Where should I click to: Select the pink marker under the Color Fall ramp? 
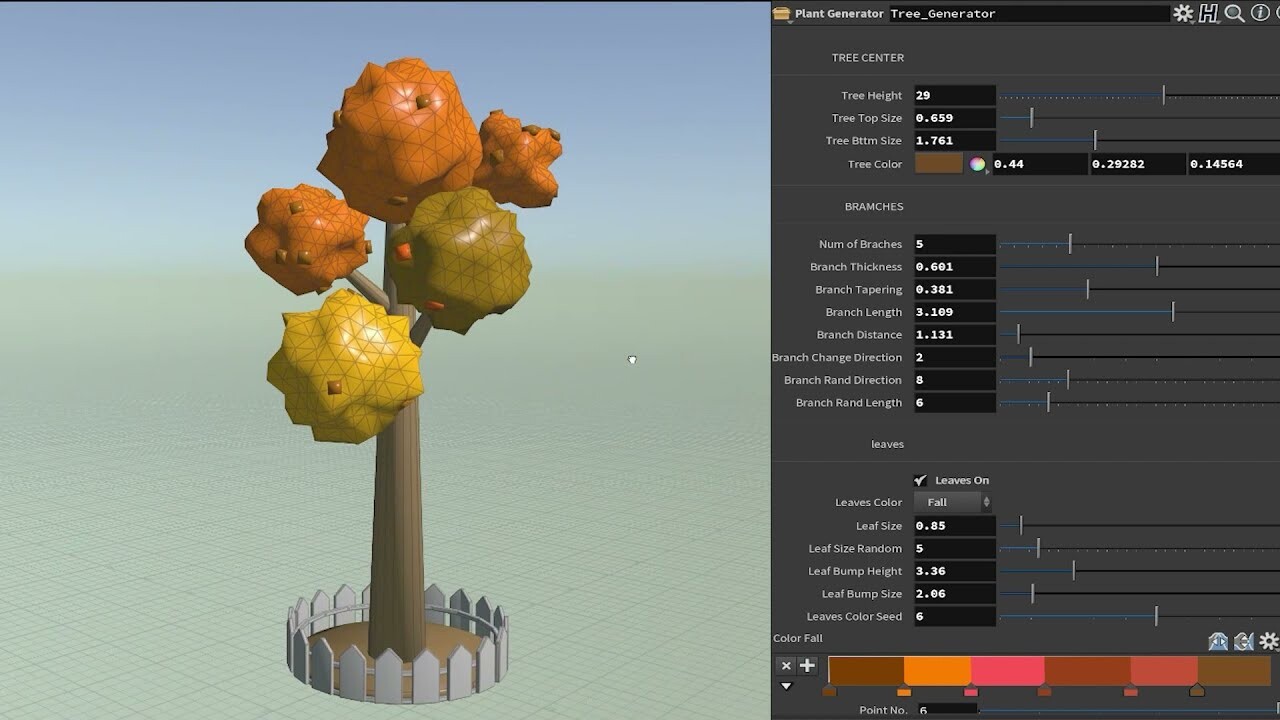[970, 691]
